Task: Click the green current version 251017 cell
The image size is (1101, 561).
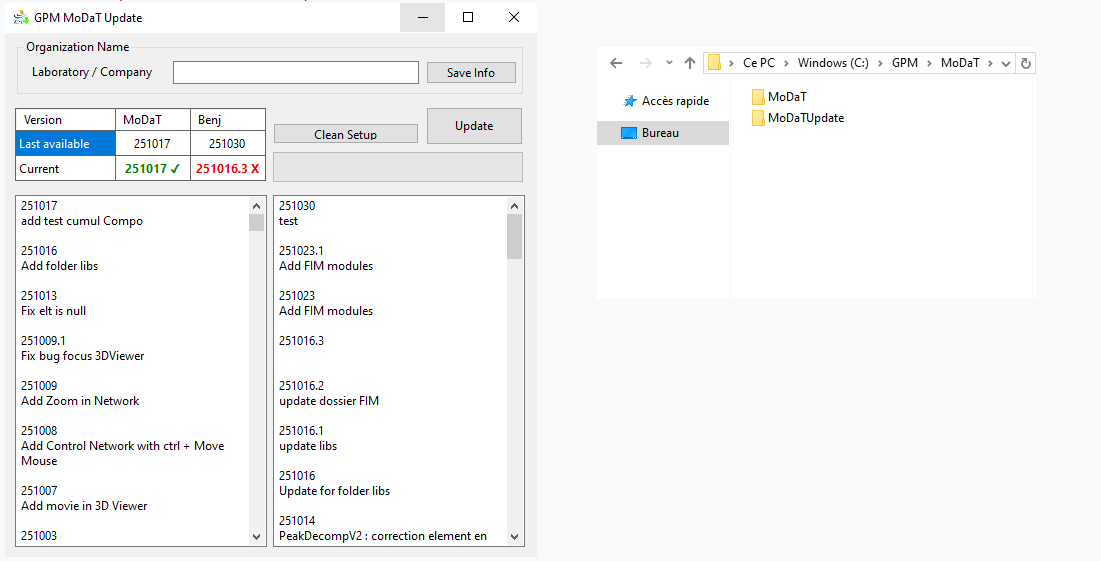Action: pyautogui.click(x=152, y=169)
